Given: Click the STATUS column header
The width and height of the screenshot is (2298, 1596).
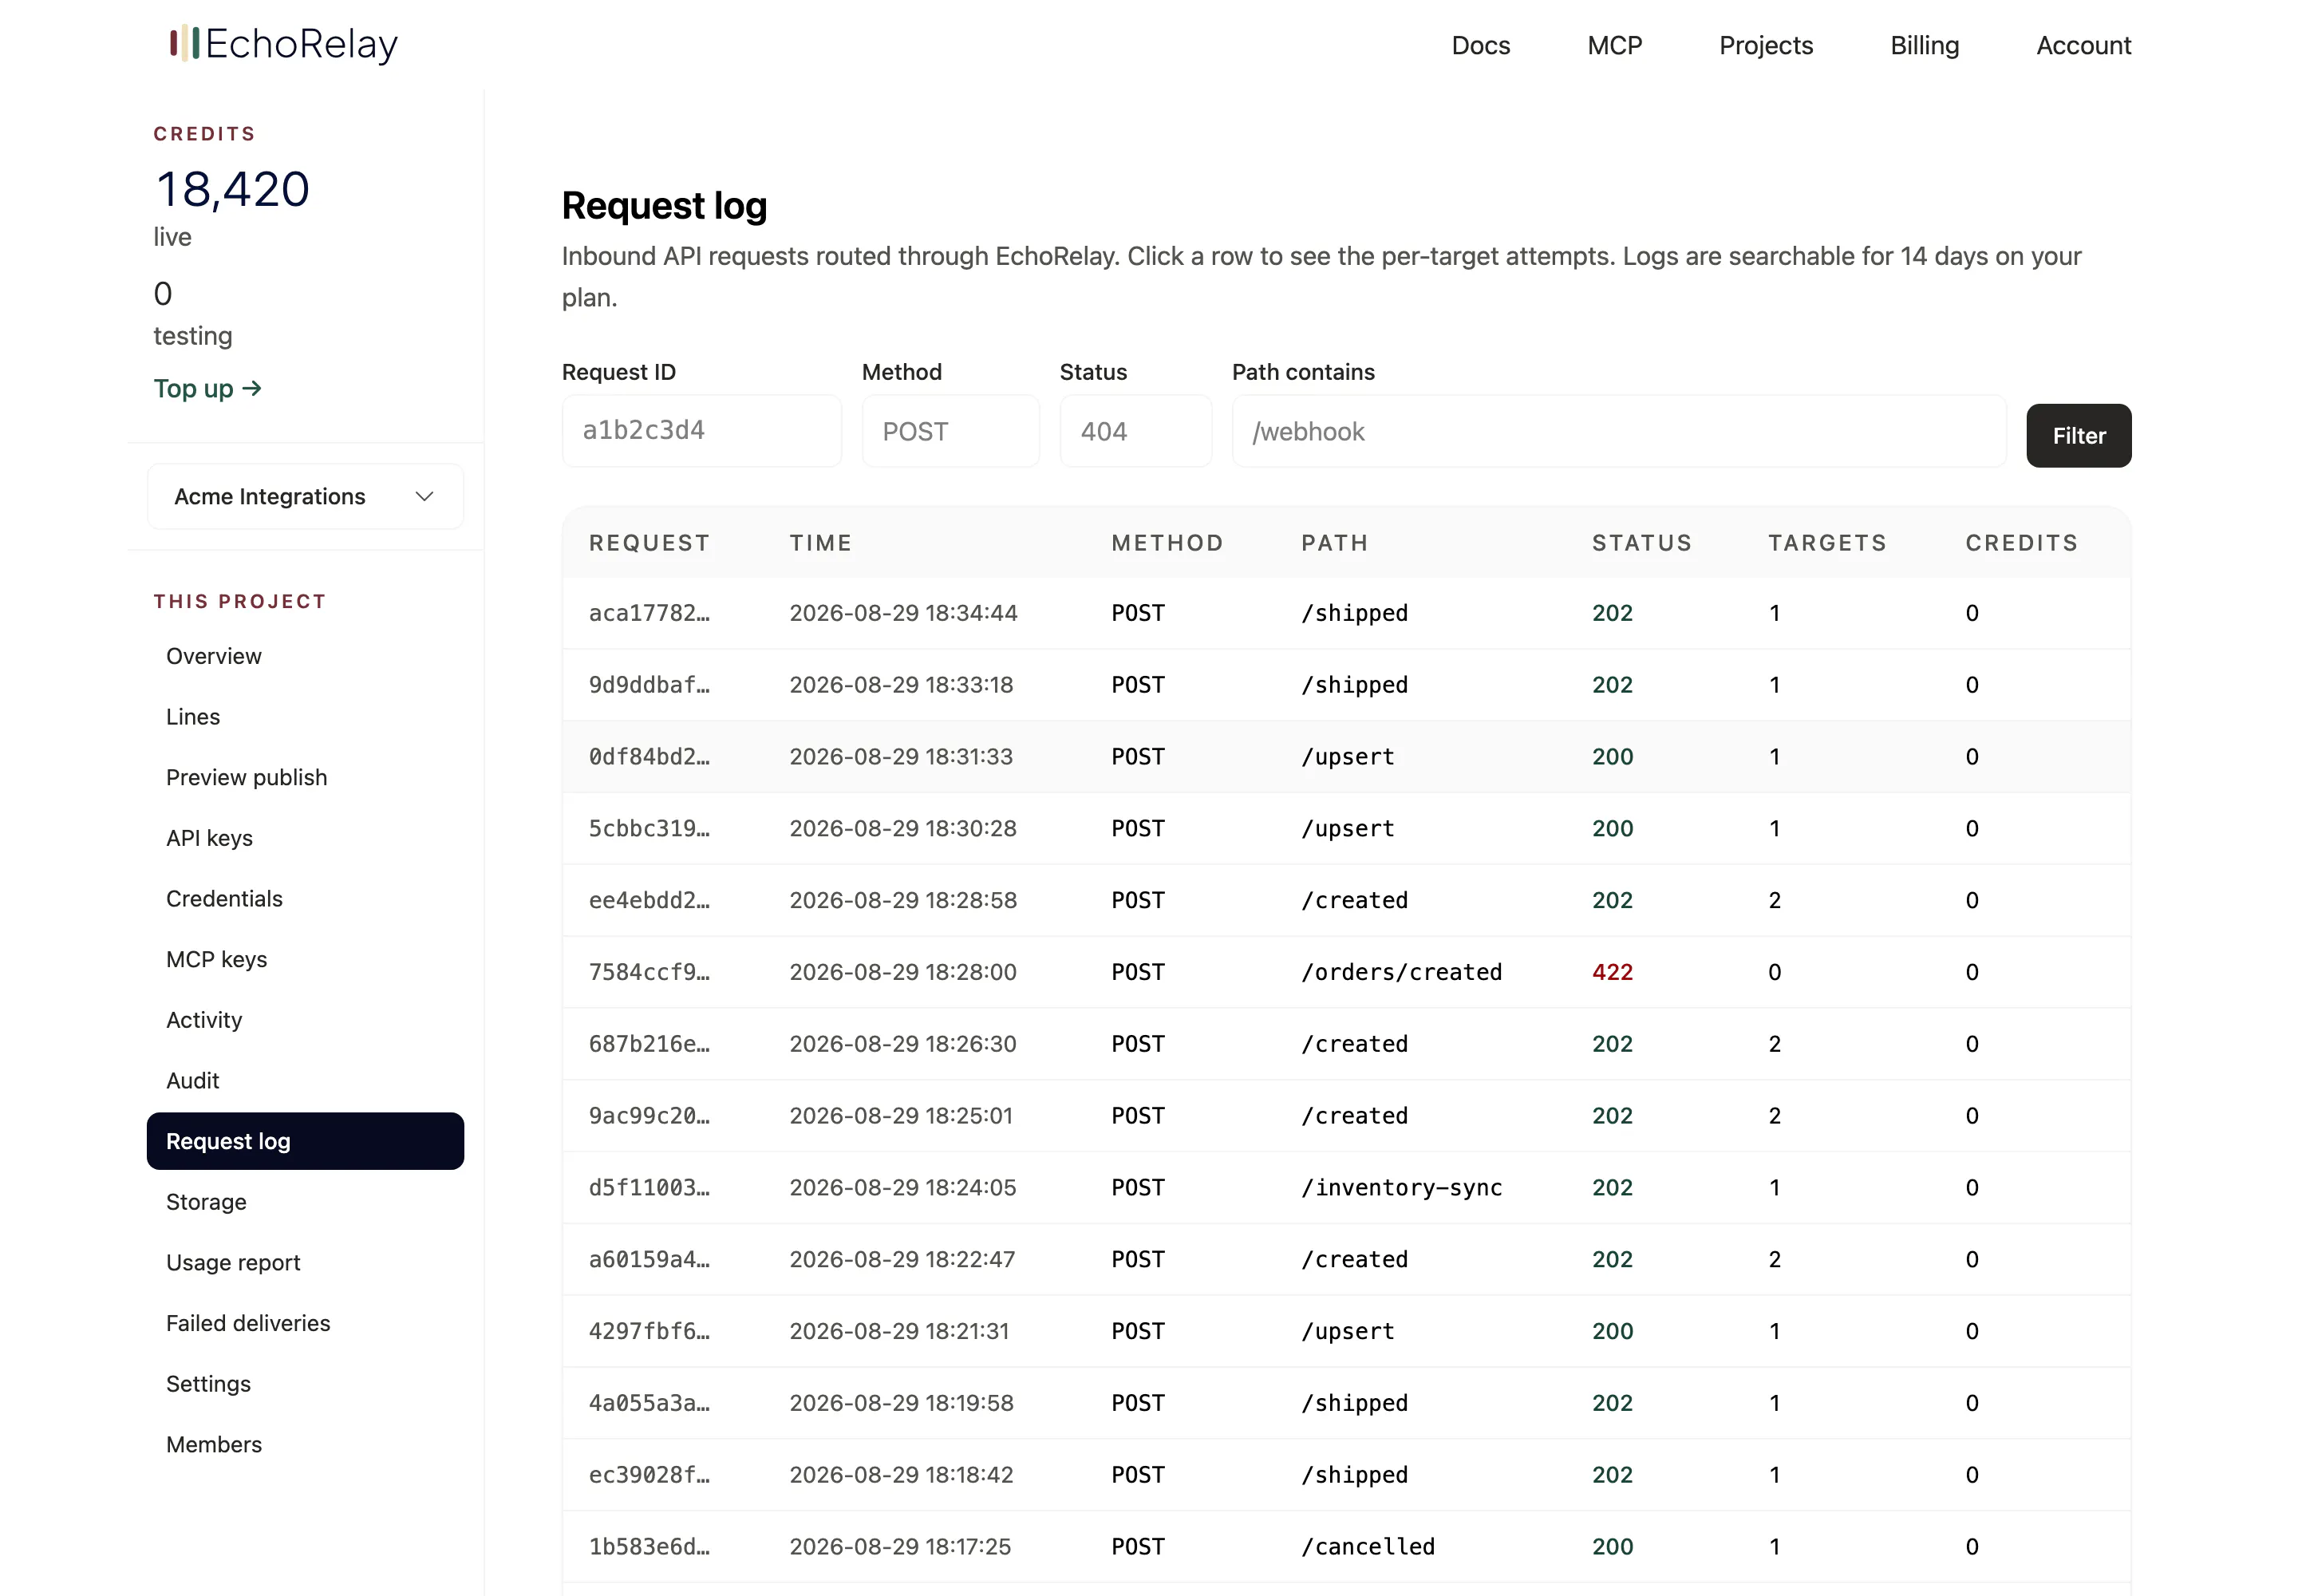Looking at the screenshot, I should tap(1641, 543).
